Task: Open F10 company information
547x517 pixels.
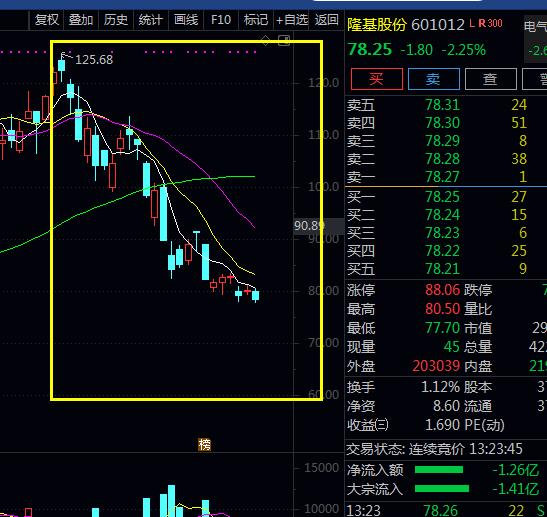Action: pos(221,20)
